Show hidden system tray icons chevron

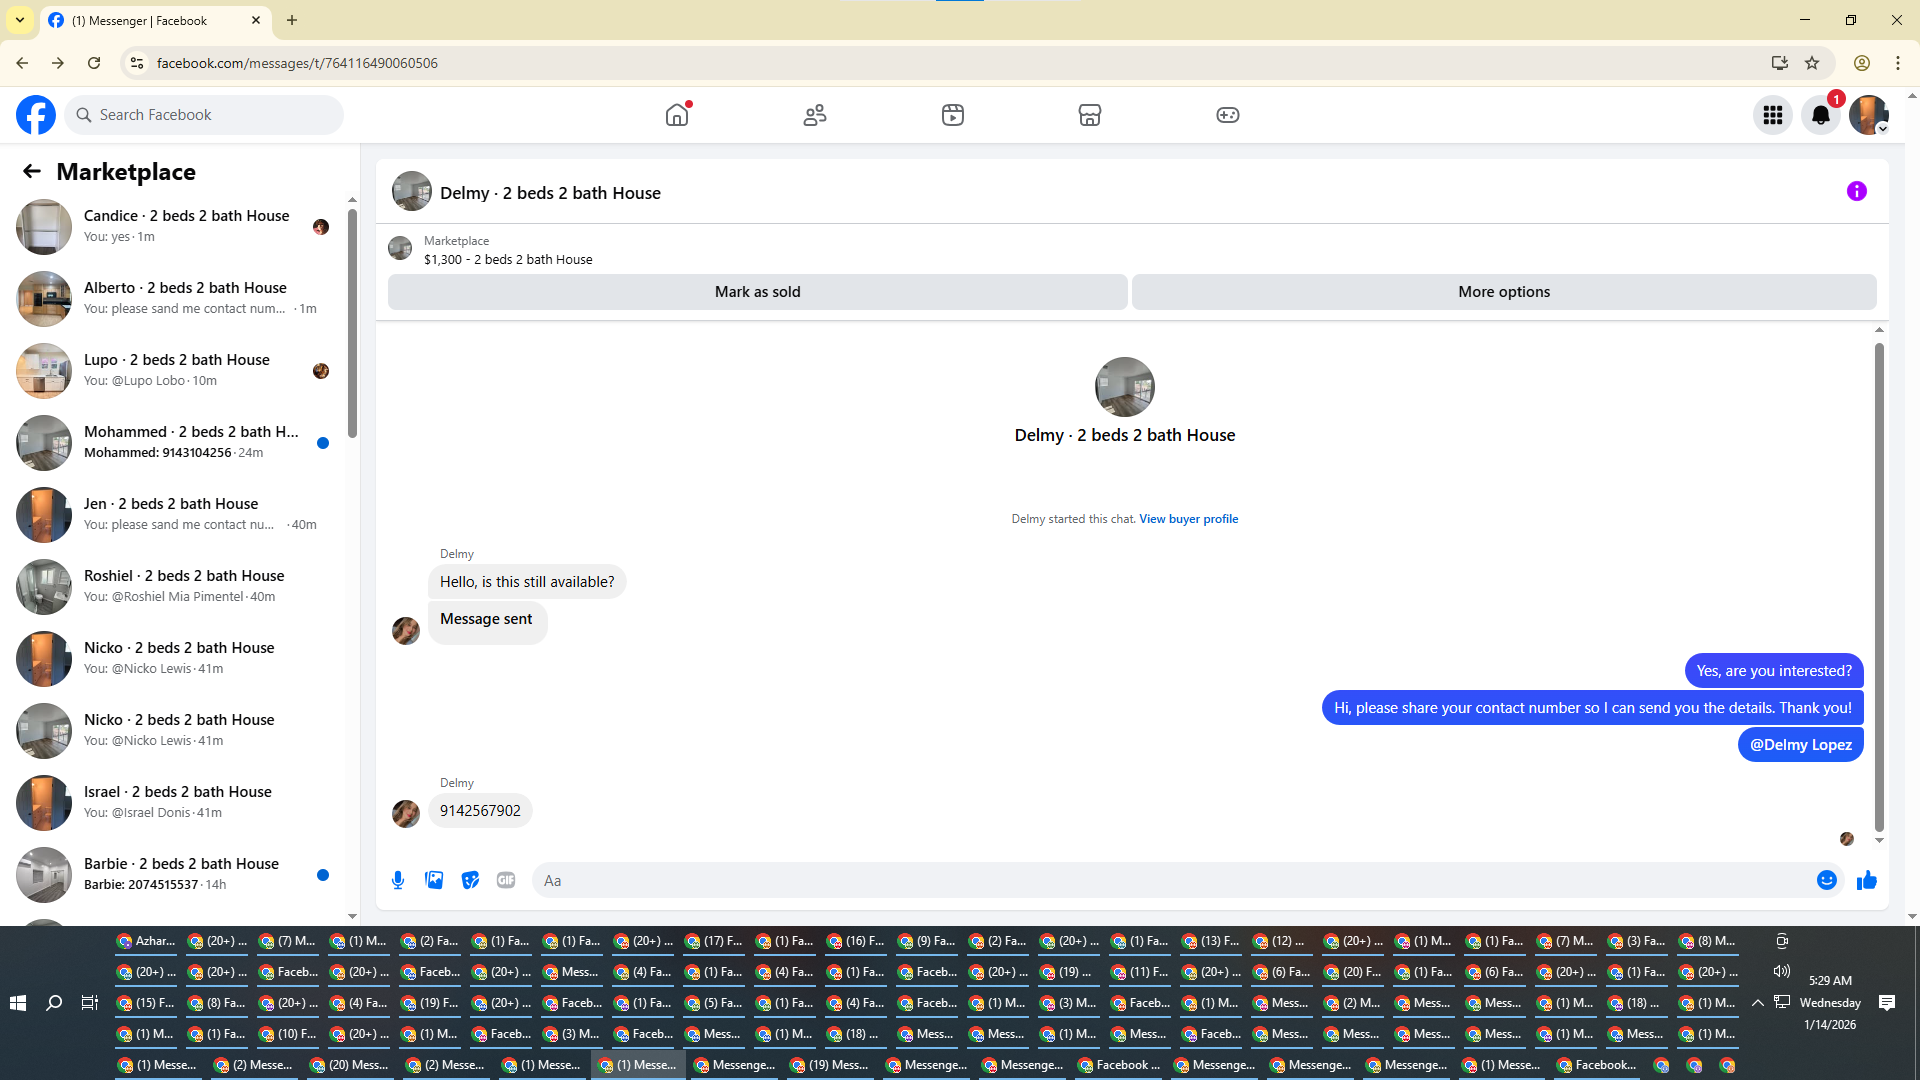click(x=1757, y=1002)
